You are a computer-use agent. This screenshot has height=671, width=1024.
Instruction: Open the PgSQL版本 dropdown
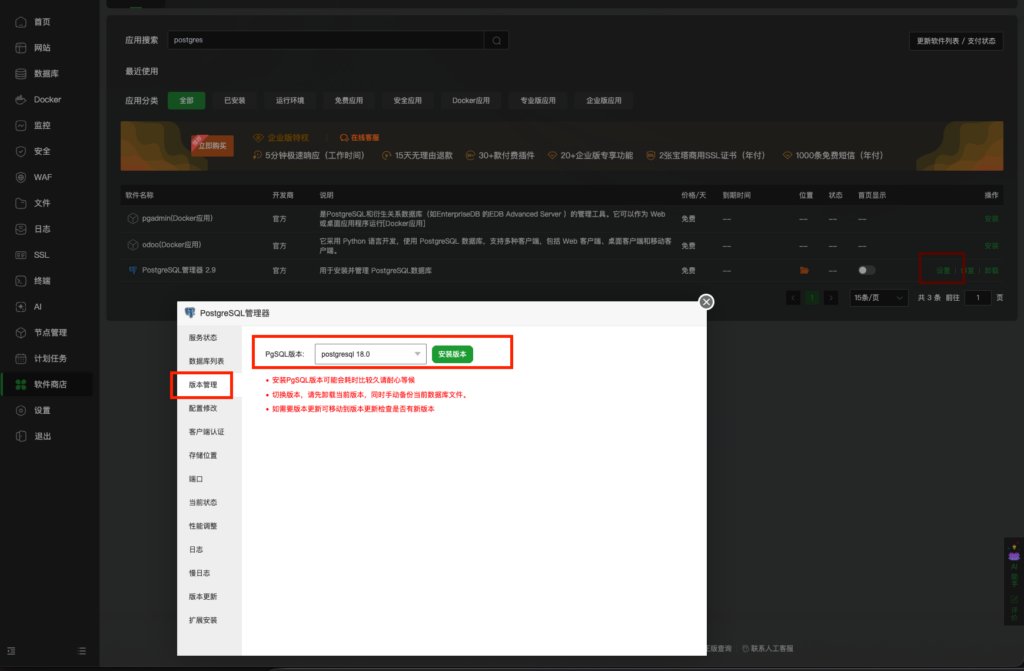pyautogui.click(x=370, y=354)
